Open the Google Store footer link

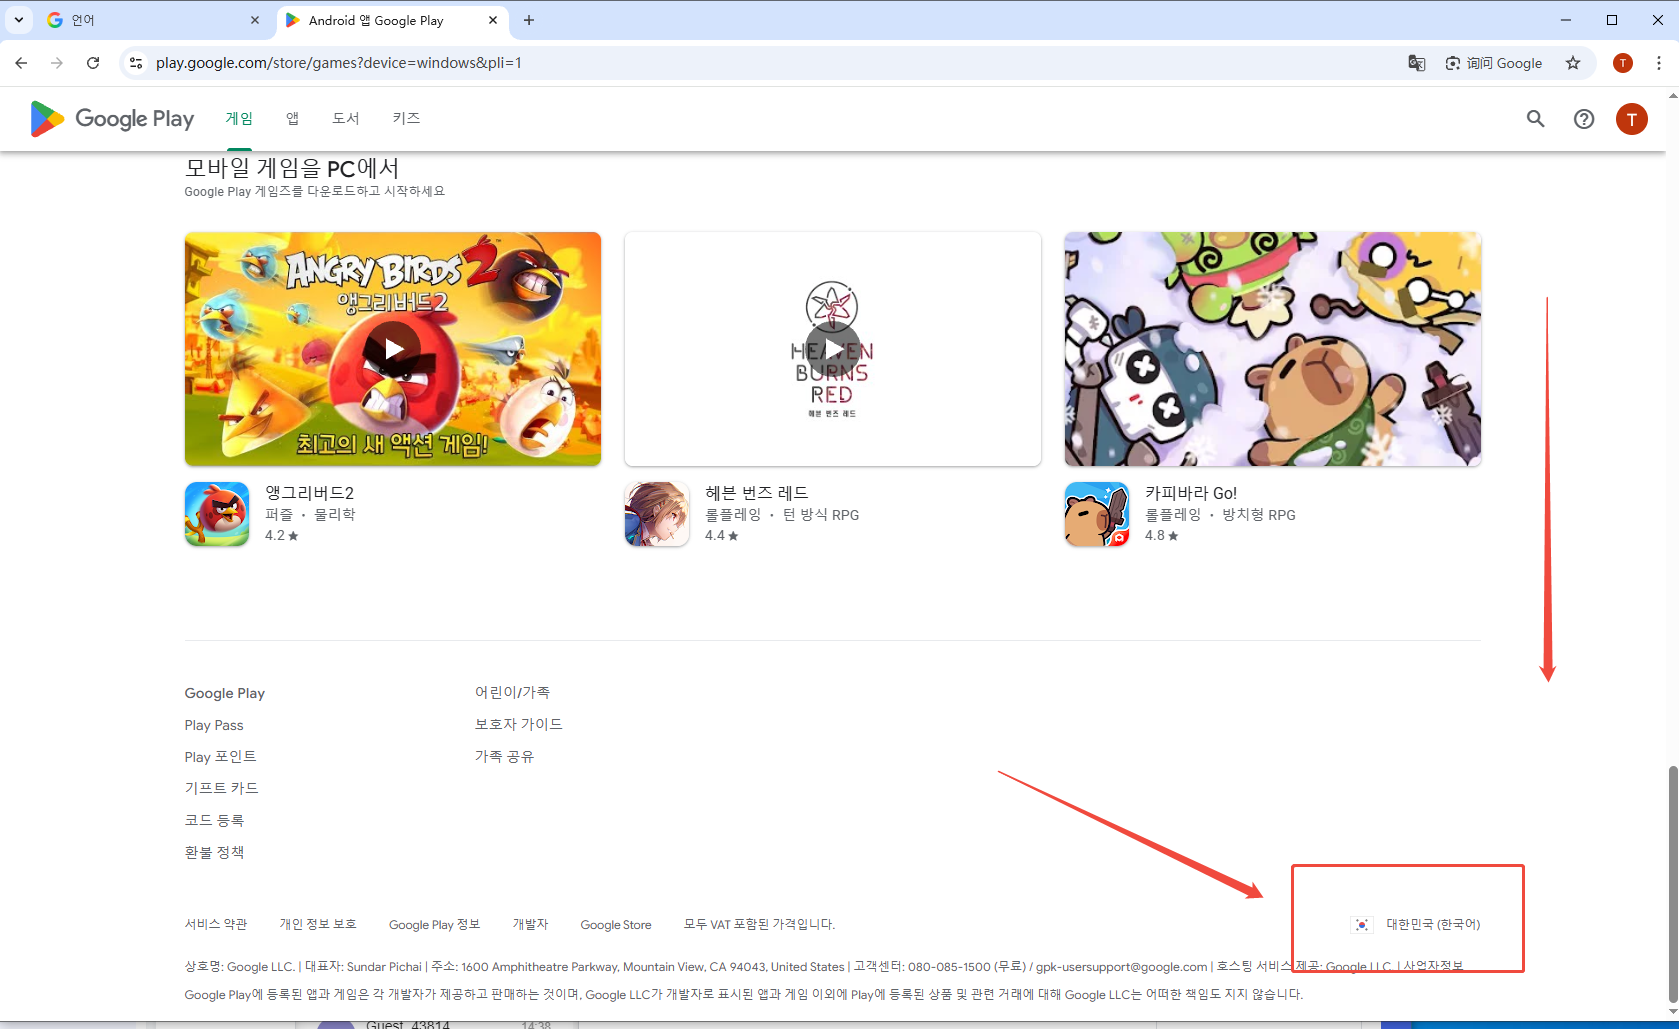point(616,925)
